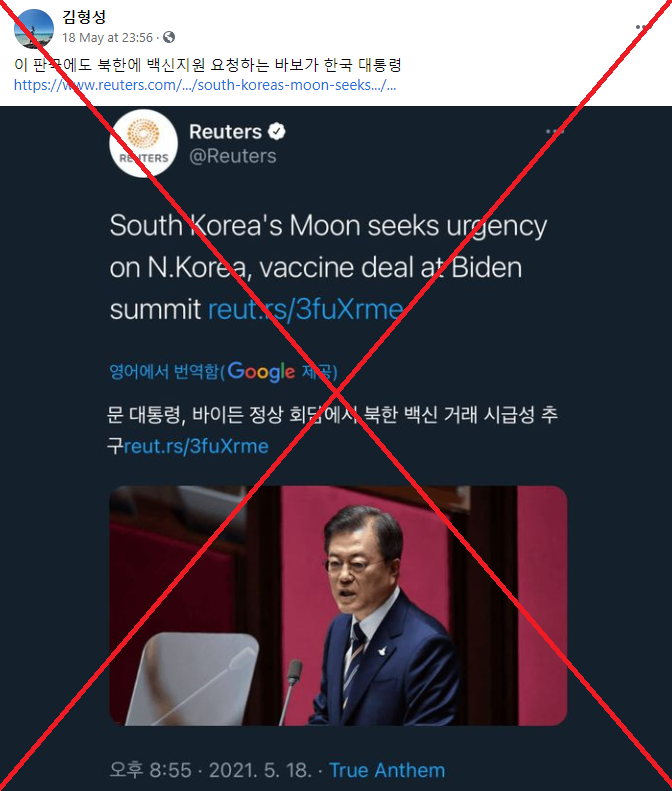The height and width of the screenshot is (791, 672).
Task: Click the translated Korean tweet text
Action: tap(332, 430)
